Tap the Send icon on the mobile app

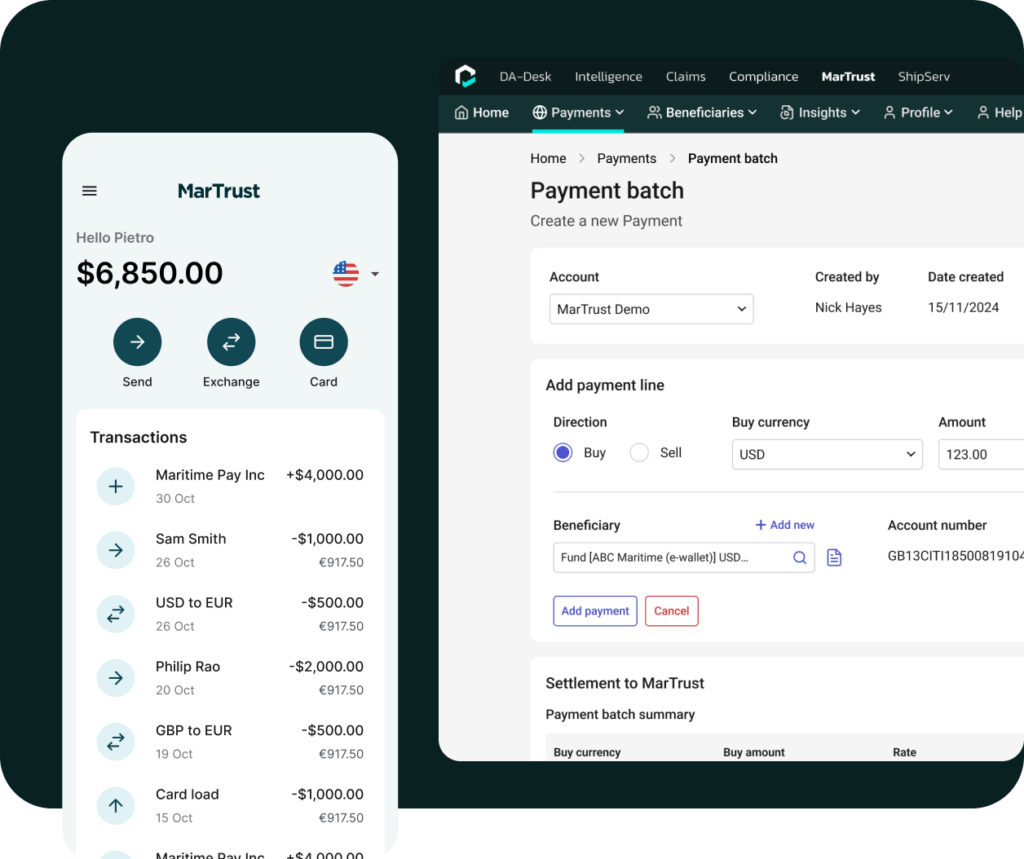(137, 341)
